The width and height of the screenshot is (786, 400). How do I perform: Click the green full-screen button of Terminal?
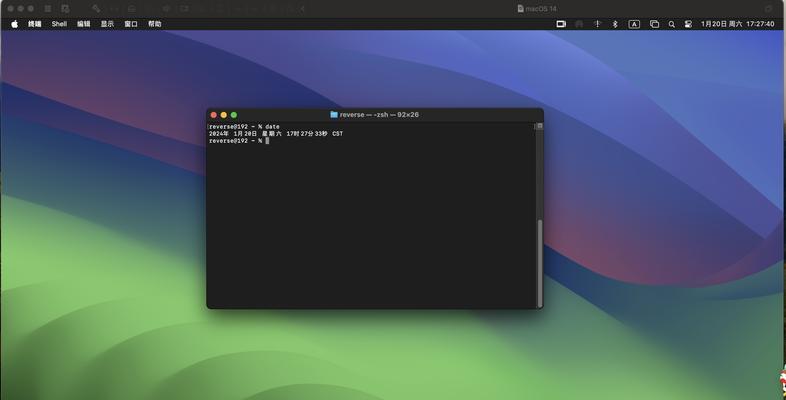(x=235, y=115)
